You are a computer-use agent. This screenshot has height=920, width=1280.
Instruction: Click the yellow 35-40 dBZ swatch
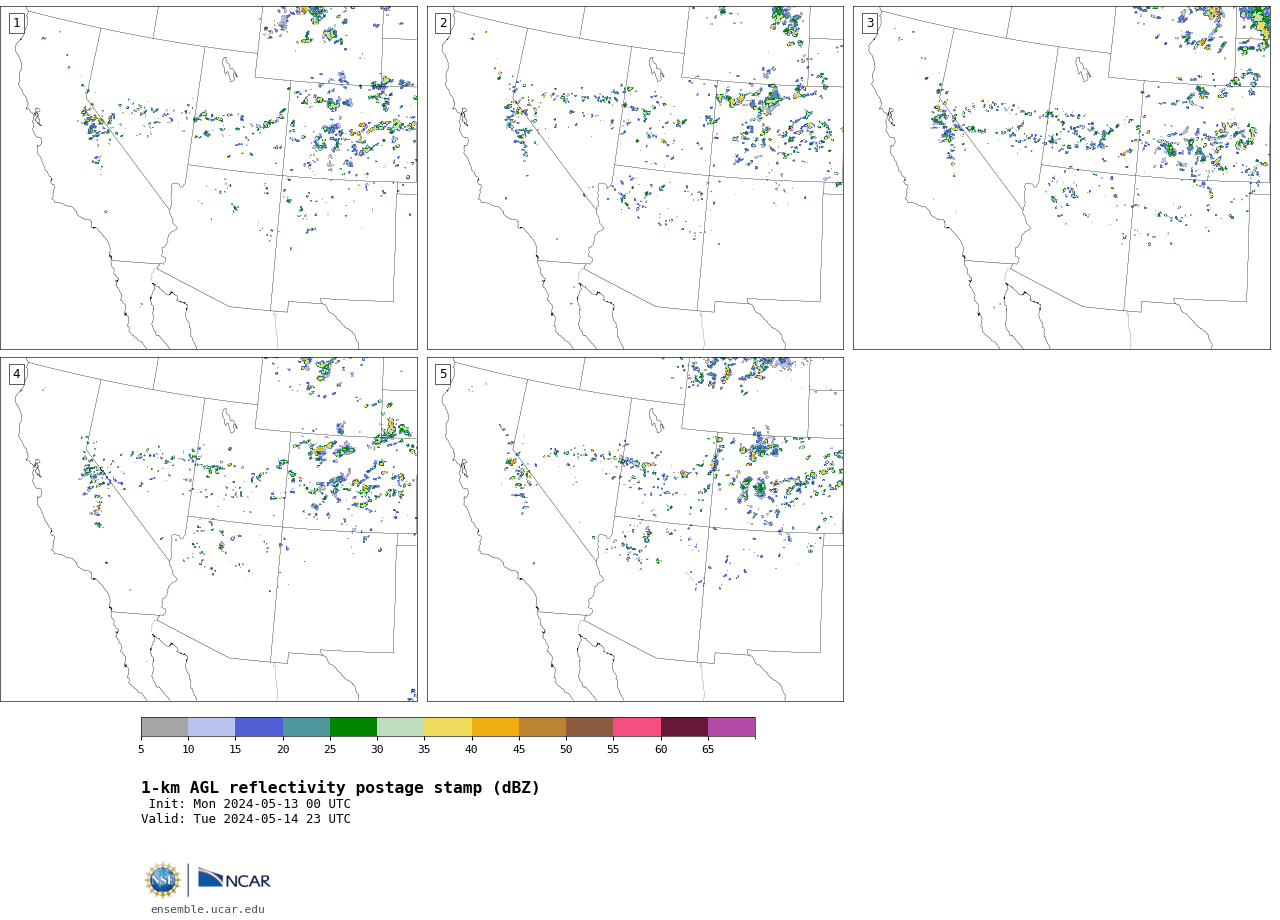click(448, 727)
